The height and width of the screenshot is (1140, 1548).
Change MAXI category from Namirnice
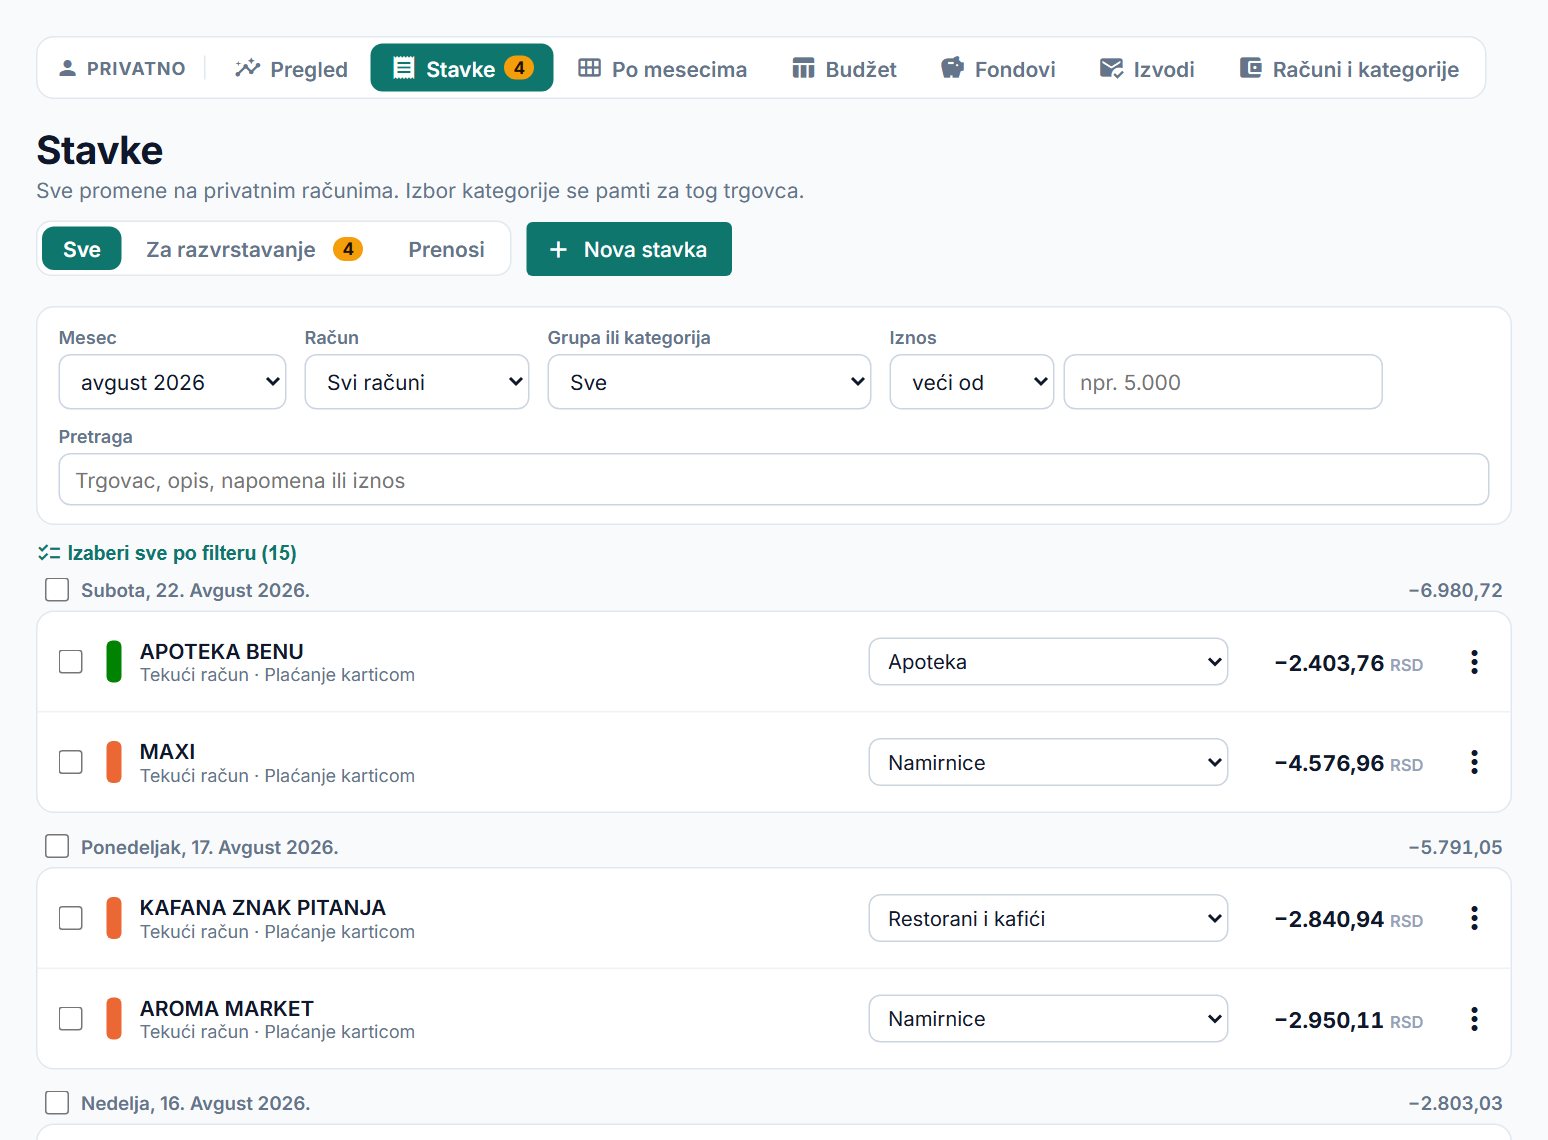tap(1048, 762)
